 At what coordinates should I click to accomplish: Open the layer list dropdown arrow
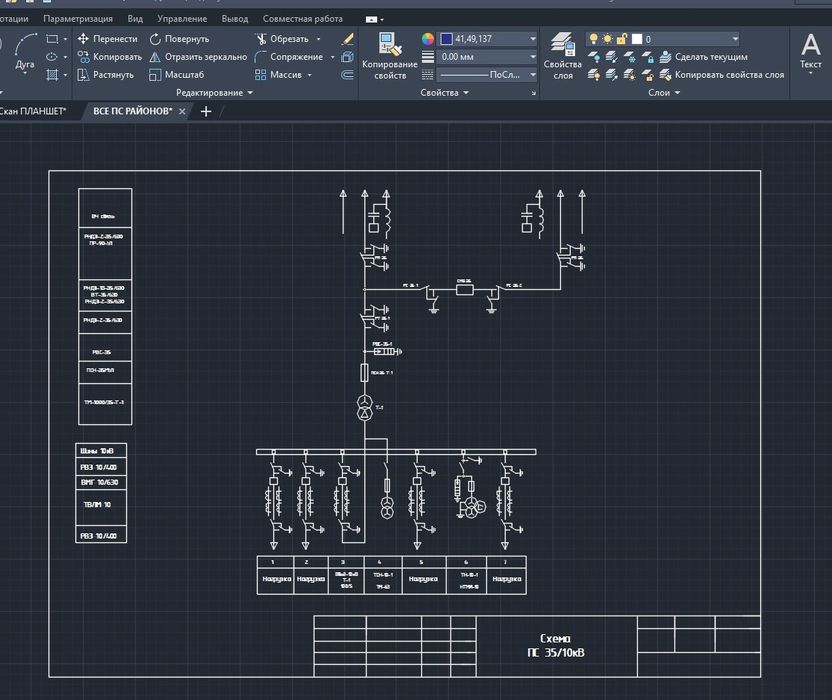coord(735,39)
